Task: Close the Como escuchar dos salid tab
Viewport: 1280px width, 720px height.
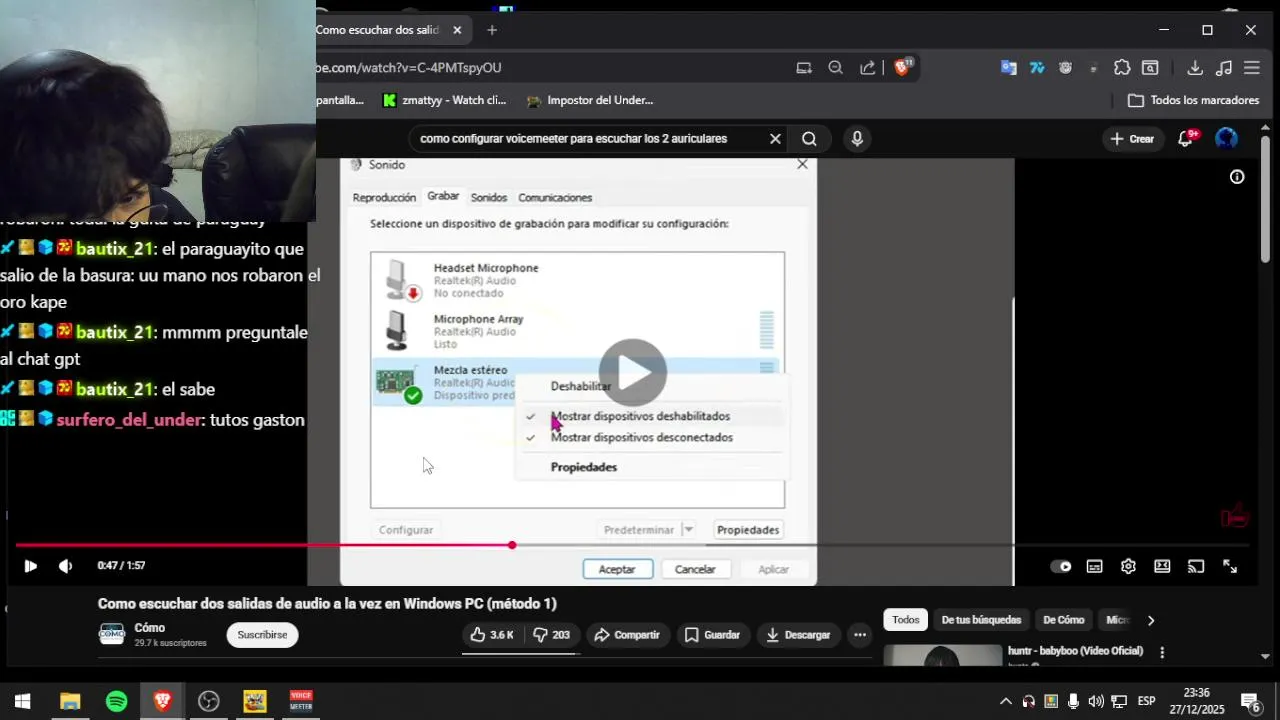Action: click(457, 30)
